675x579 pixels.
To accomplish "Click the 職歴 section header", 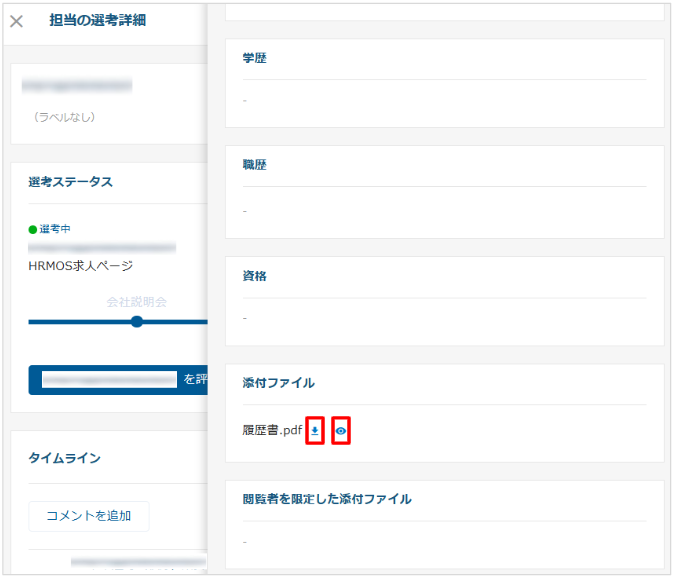I will pos(255,165).
